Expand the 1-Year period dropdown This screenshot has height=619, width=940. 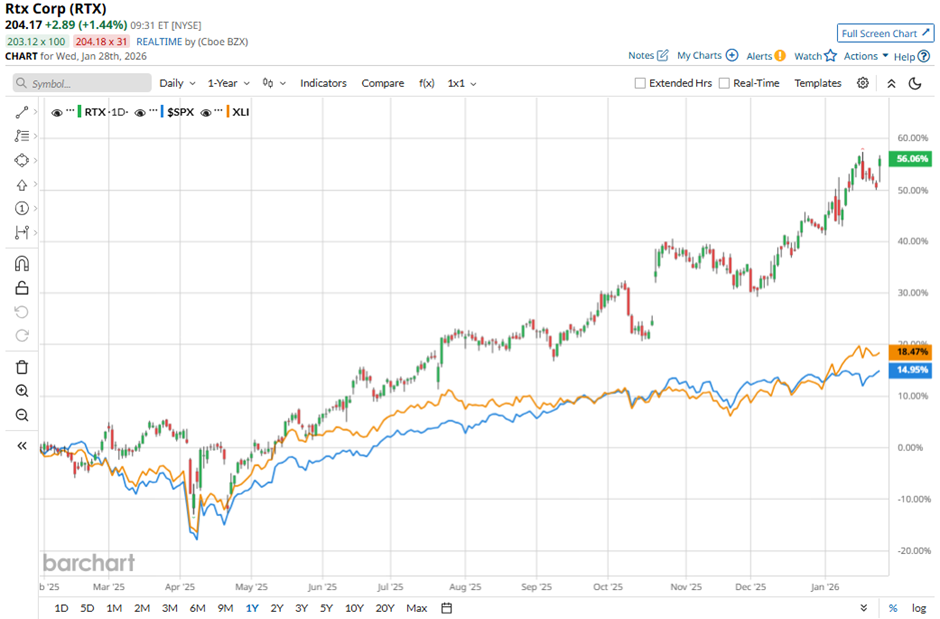point(228,83)
